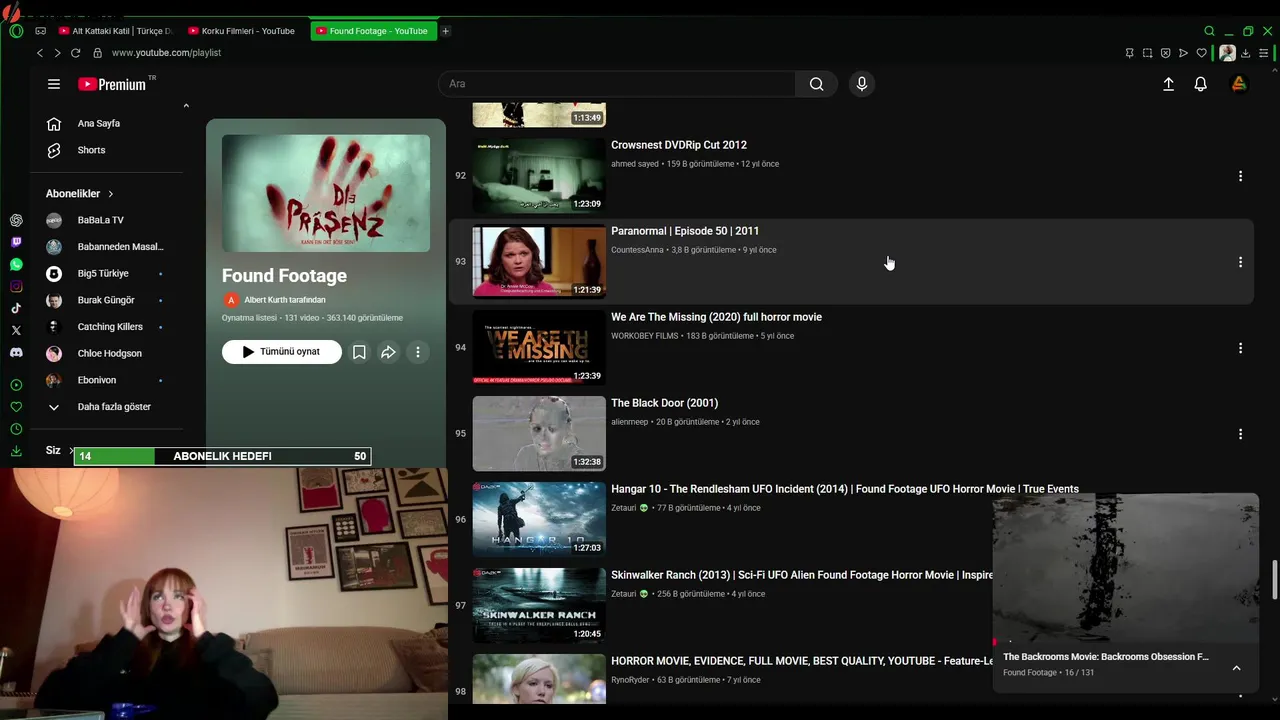
Task: Click the Opera GX logo menu
Action: pyautogui.click(x=16, y=31)
